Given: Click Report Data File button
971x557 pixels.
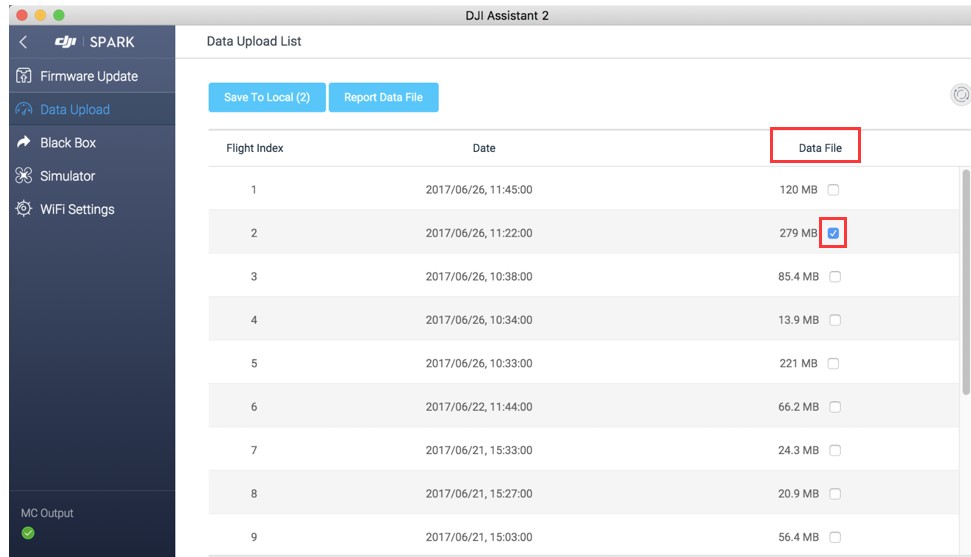Looking at the screenshot, I should (x=383, y=97).
